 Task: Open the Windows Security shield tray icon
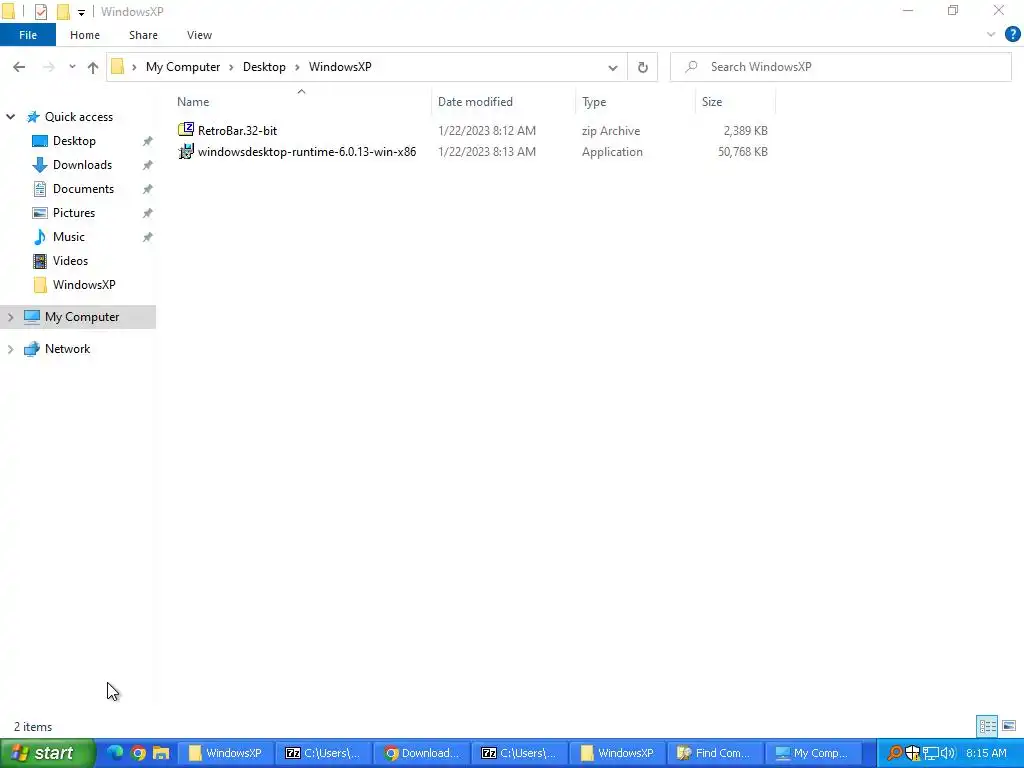coord(912,753)
